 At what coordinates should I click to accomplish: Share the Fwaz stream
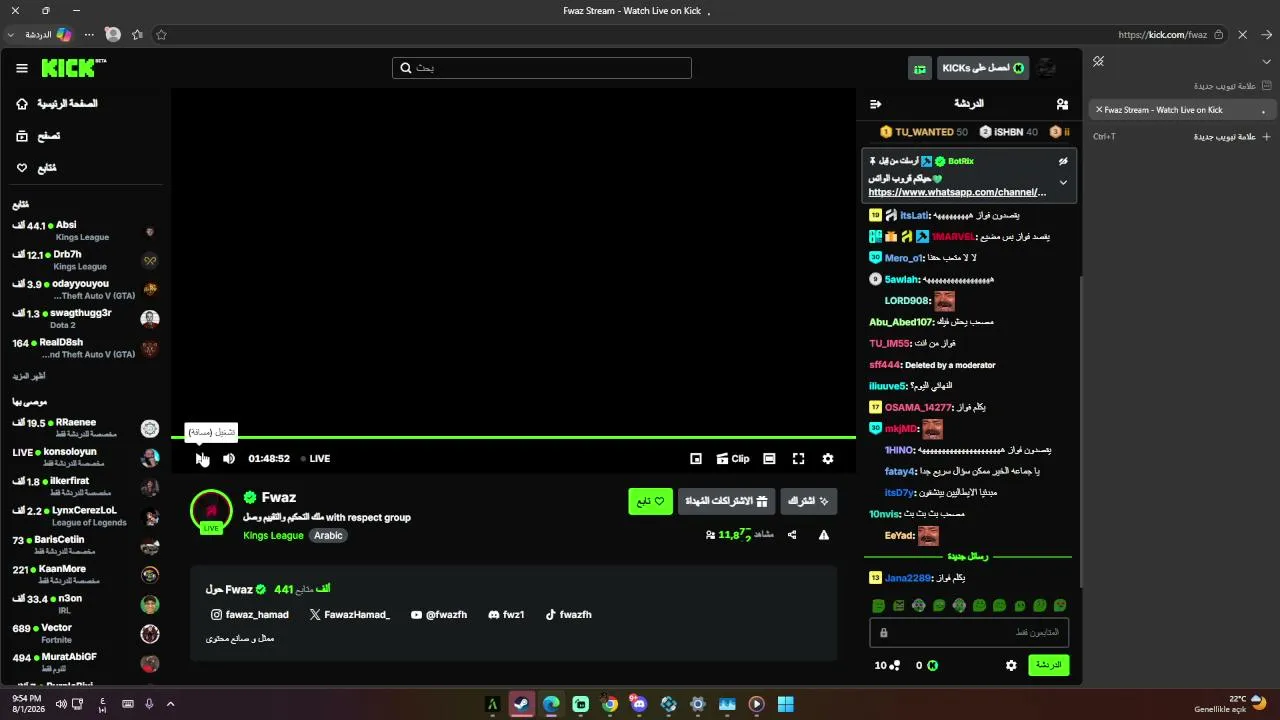pyautogui.click(x=792, y=535)
